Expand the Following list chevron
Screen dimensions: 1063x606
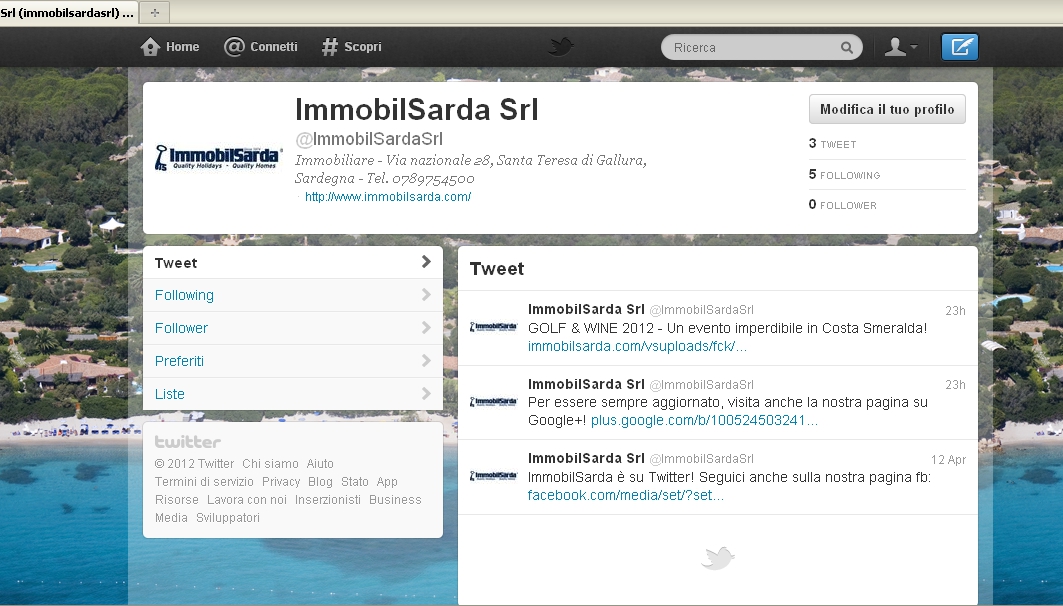[426, 295]
